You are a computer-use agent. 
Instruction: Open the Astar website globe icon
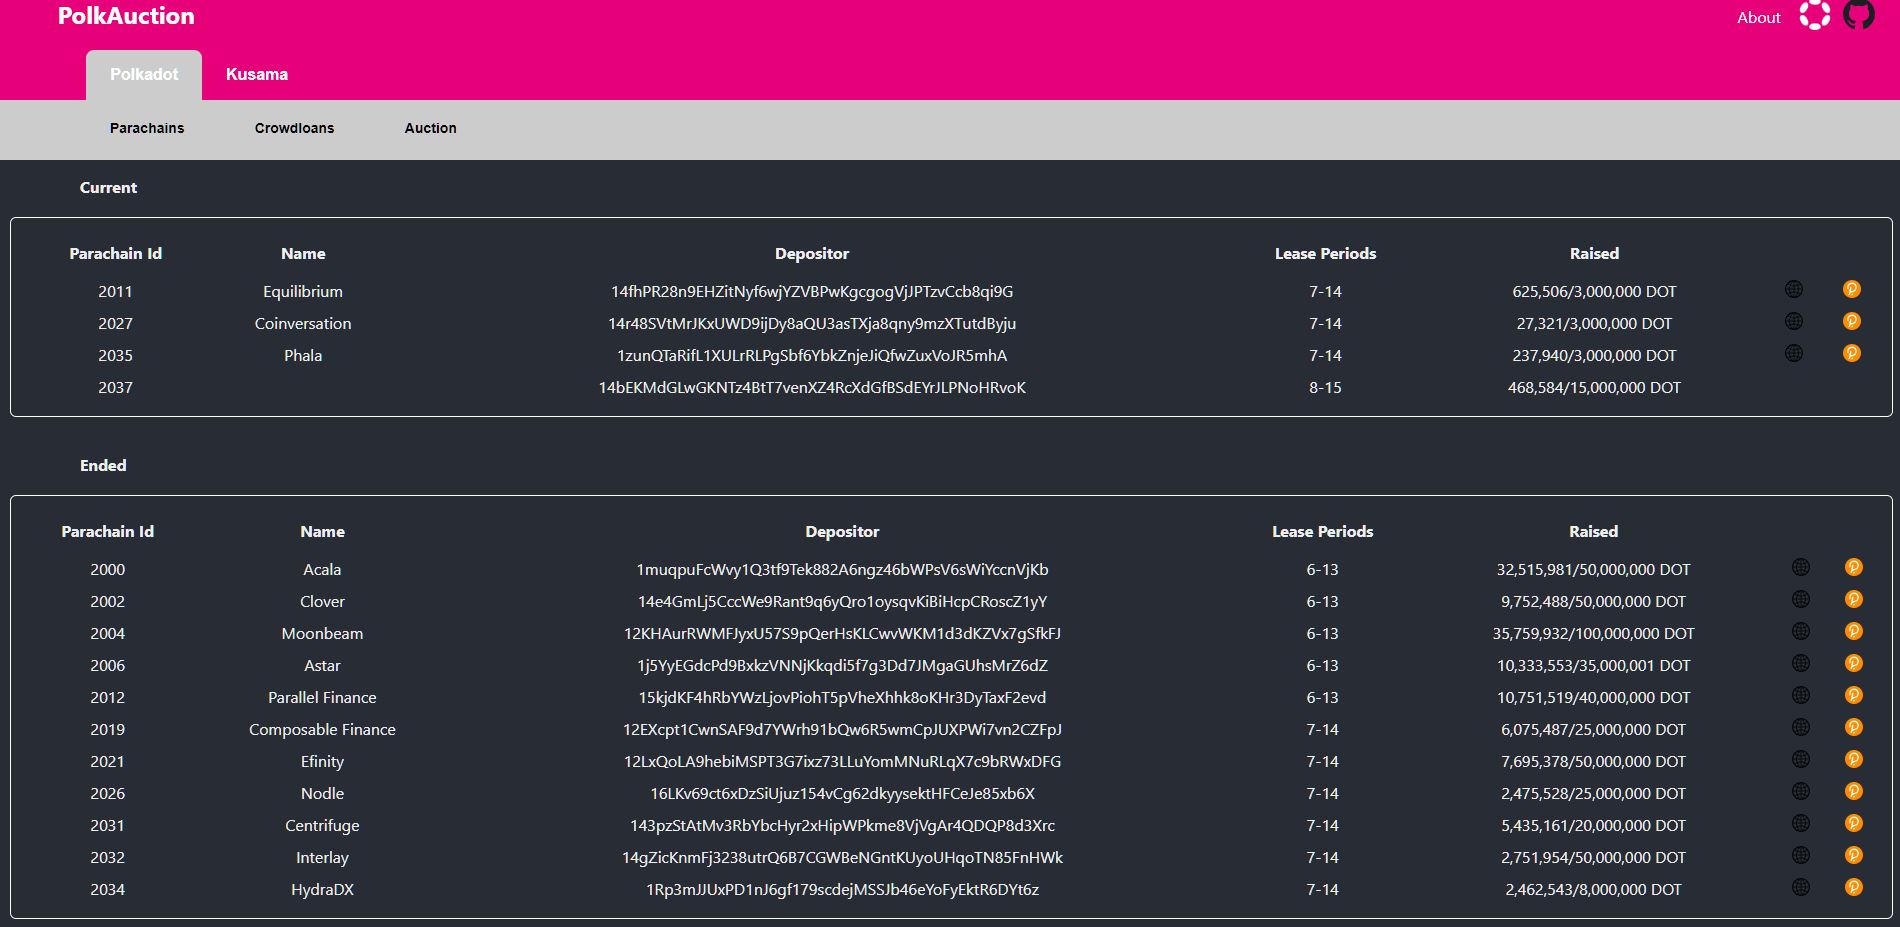point(1801,663)
